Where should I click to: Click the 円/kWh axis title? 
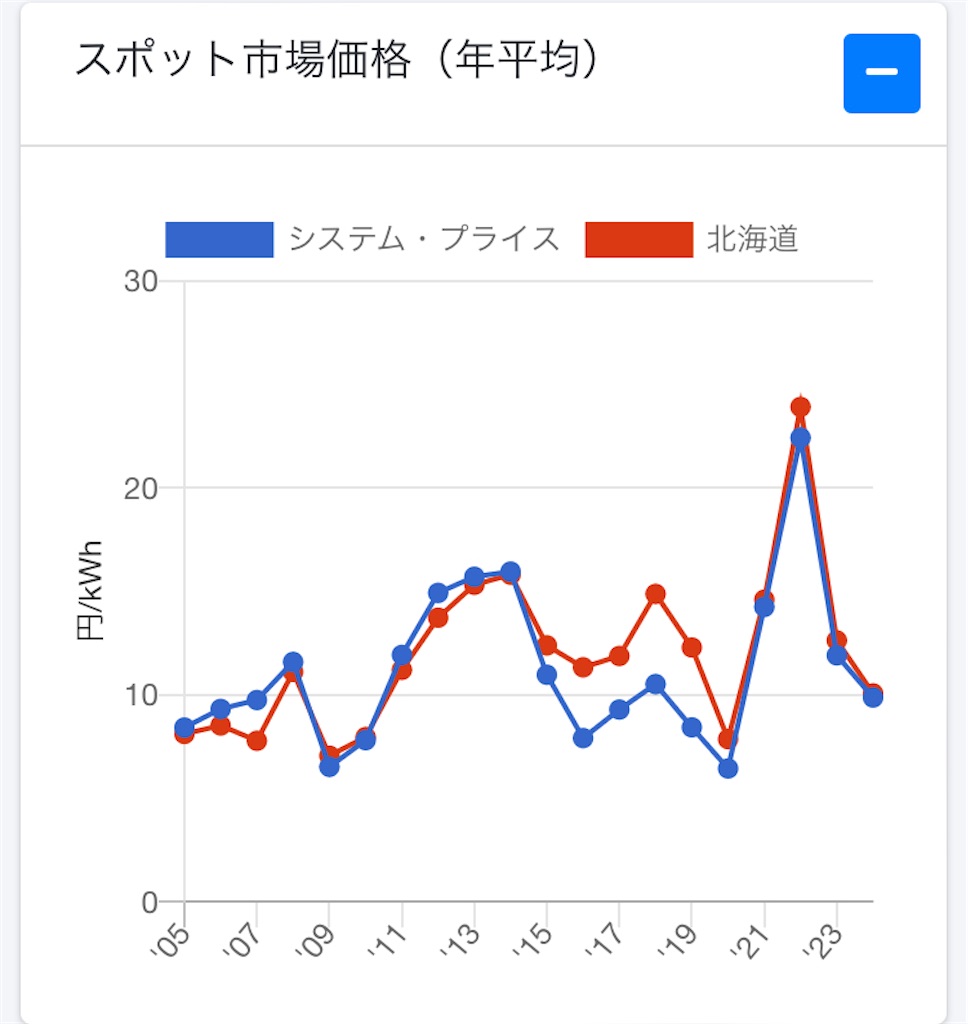90,590
